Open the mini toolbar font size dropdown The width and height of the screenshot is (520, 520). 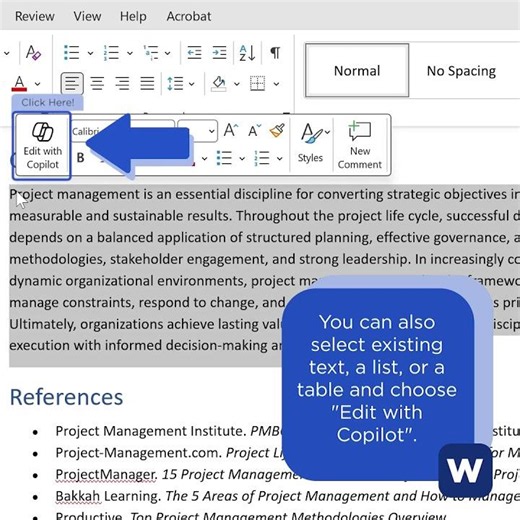click(211, 131)
